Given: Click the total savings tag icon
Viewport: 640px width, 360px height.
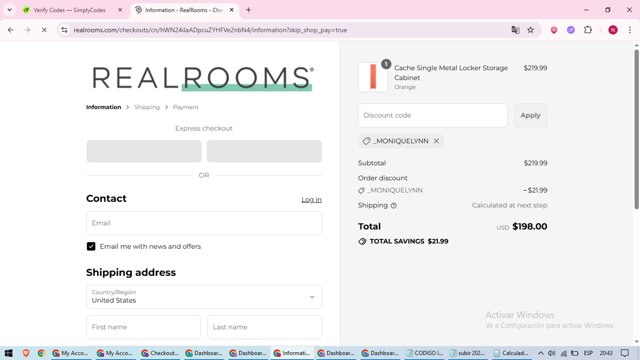Looking at the screenshot, I should (x=362, y=241).
